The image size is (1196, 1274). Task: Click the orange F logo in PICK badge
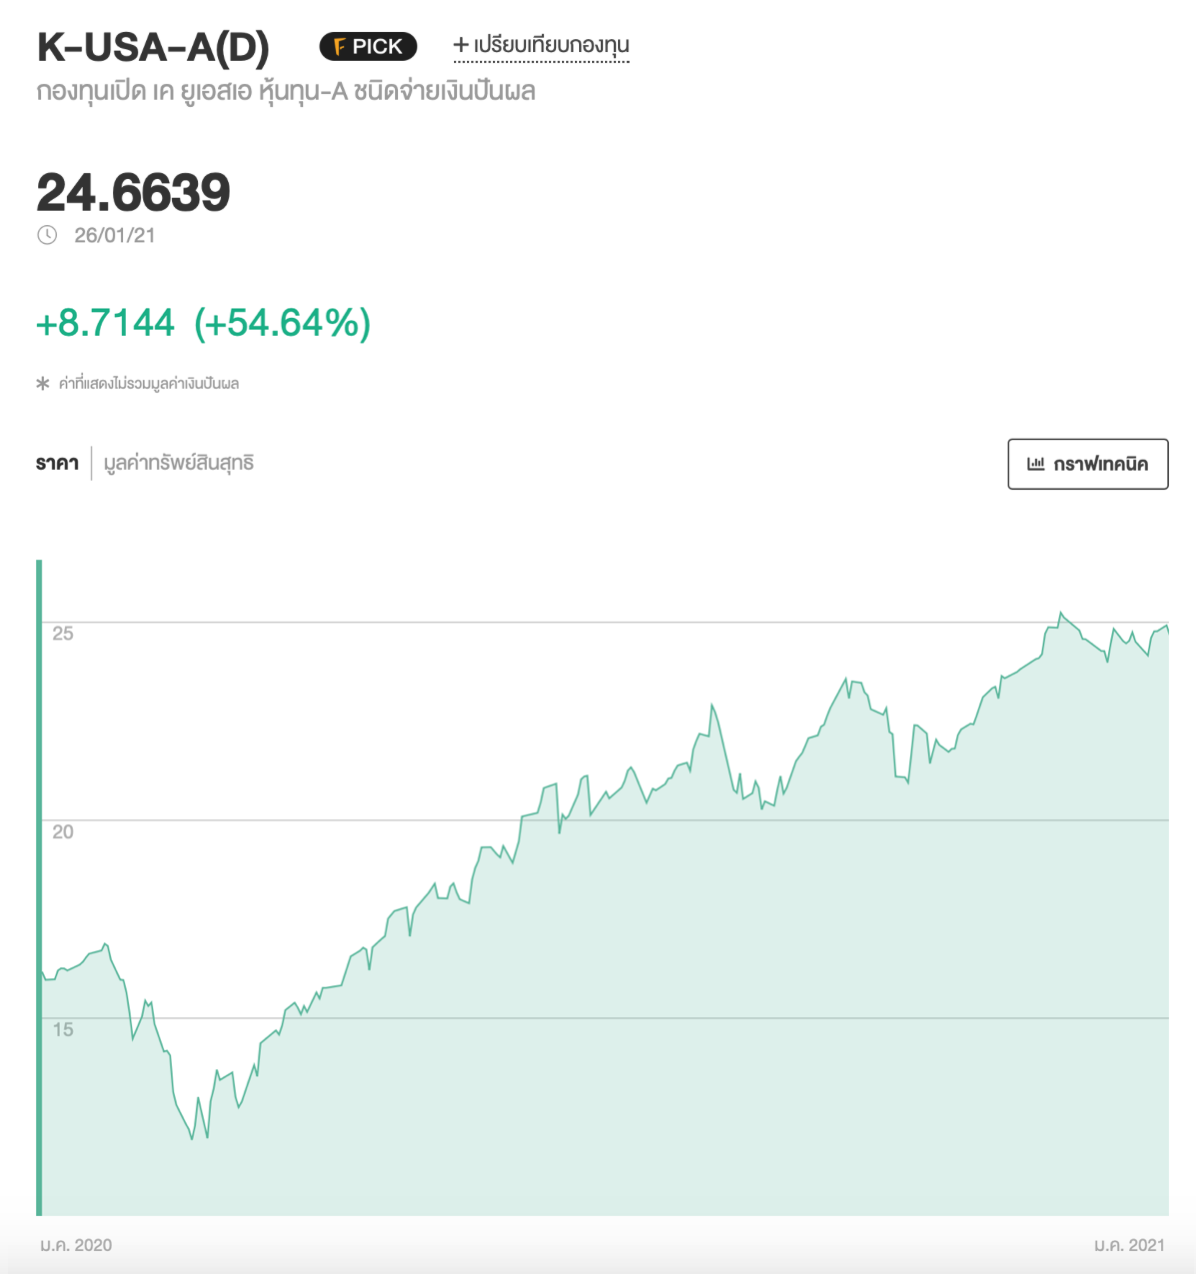[339, 47]
